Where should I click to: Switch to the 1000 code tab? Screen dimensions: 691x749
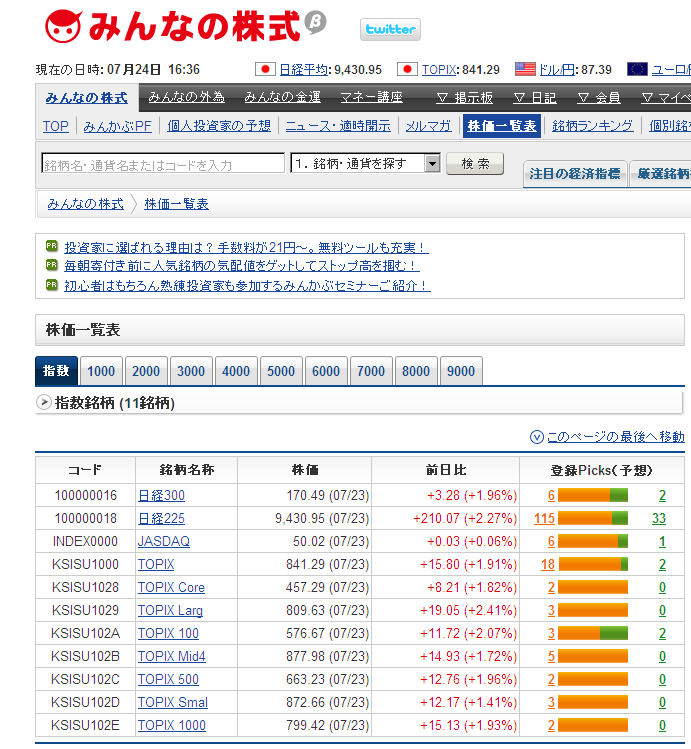[101, 371]
